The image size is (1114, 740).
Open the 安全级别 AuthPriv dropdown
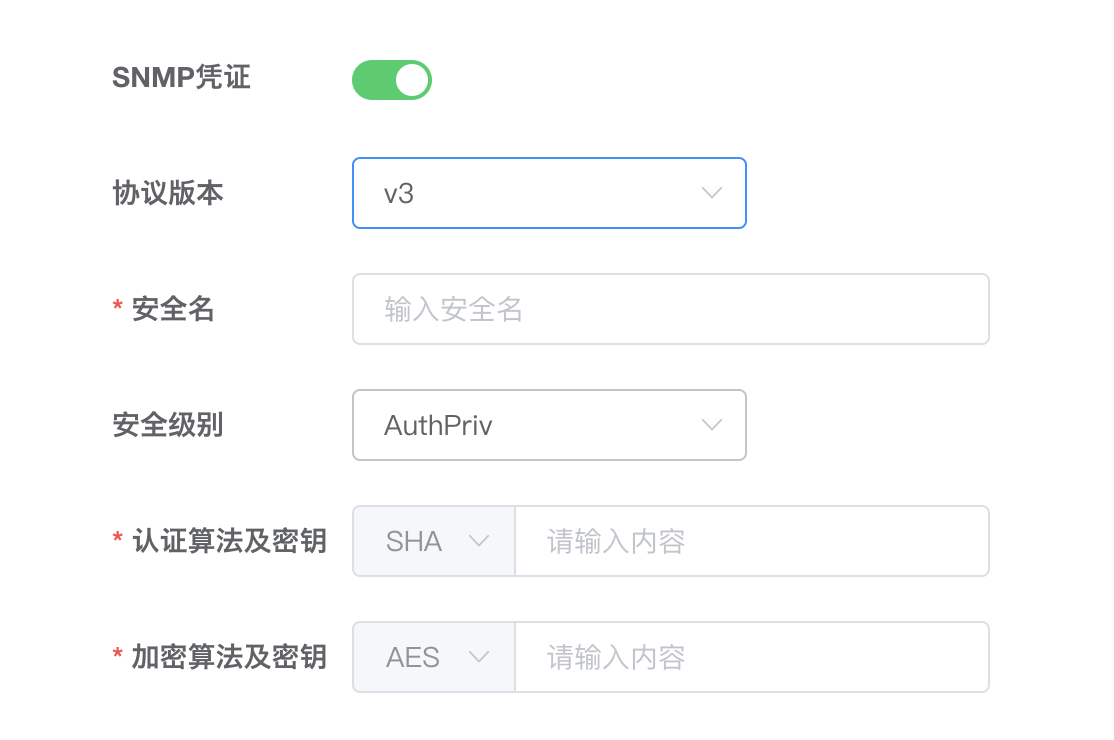(549, 425)
